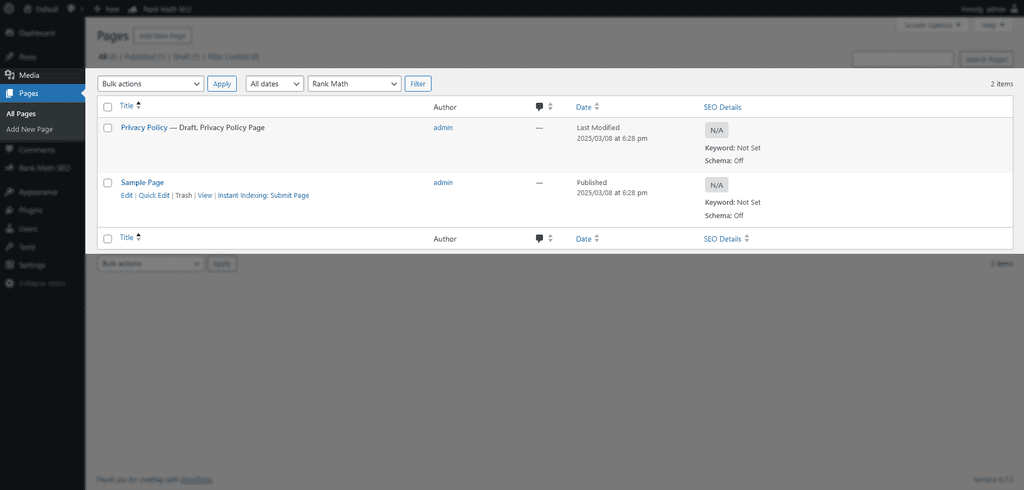Click the header SEO Details column link
The height and width of the screenshot is (490, 1024).
coord(722,107)
